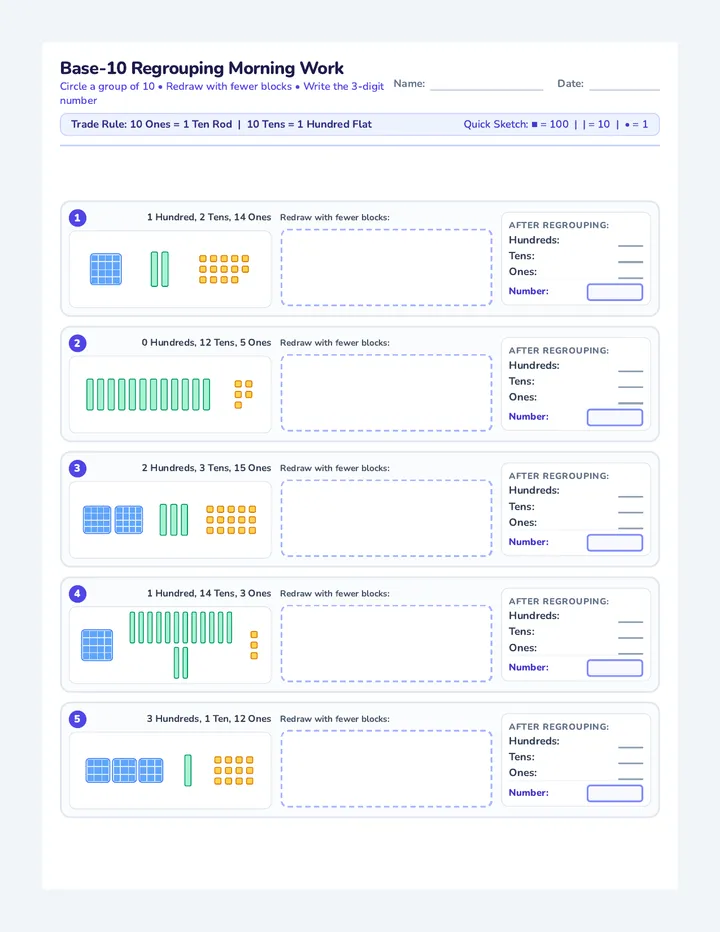The image size is (720, 932).
Task: Click the Quick Sketch legend text
Action: click(x=556, y=124)
